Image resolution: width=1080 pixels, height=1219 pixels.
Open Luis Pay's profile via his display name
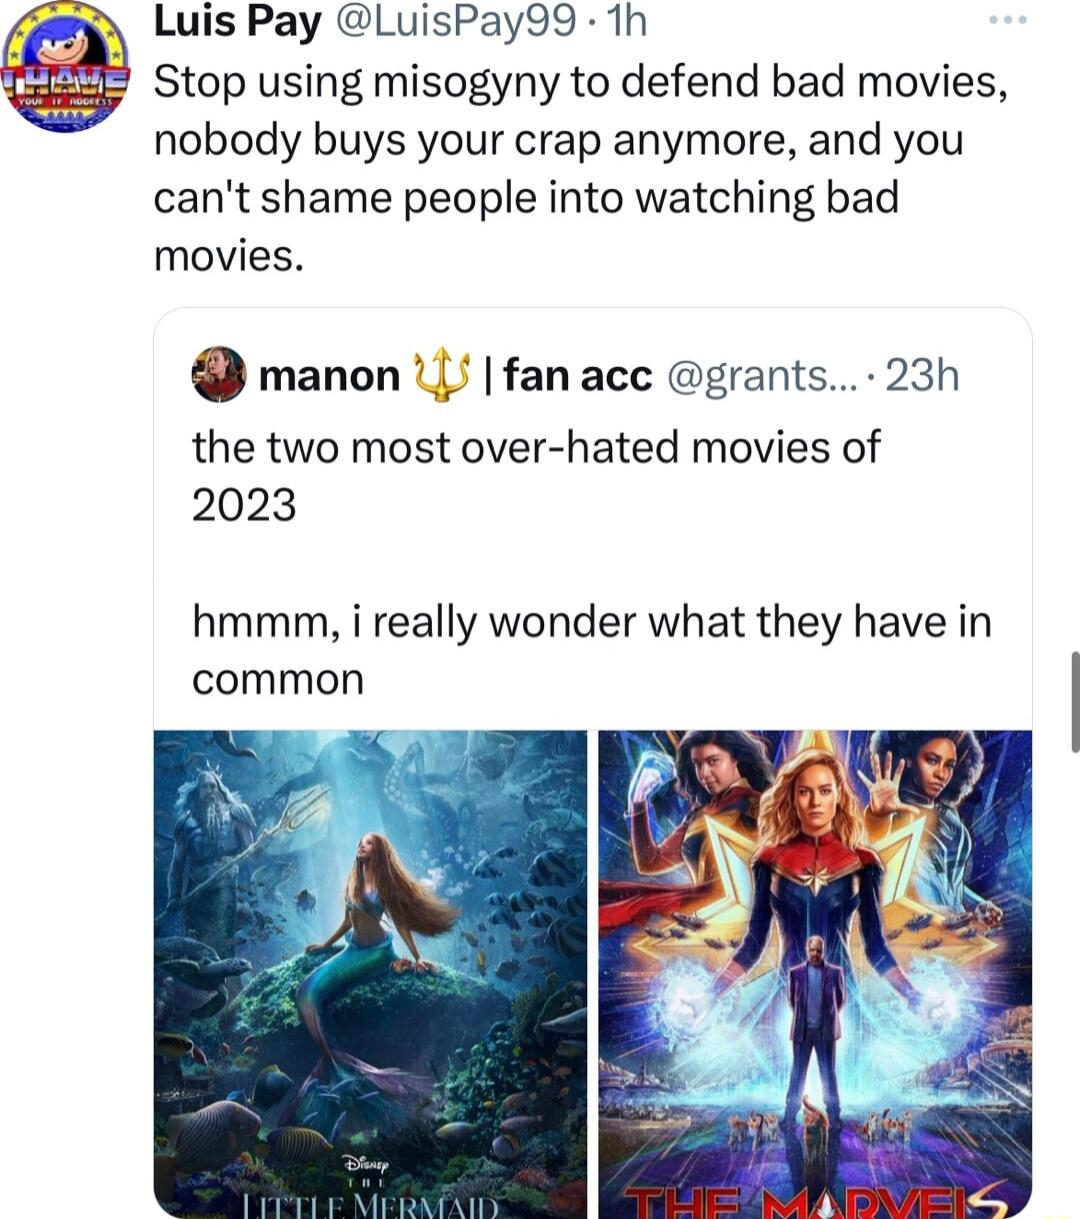tap(237, 21)
